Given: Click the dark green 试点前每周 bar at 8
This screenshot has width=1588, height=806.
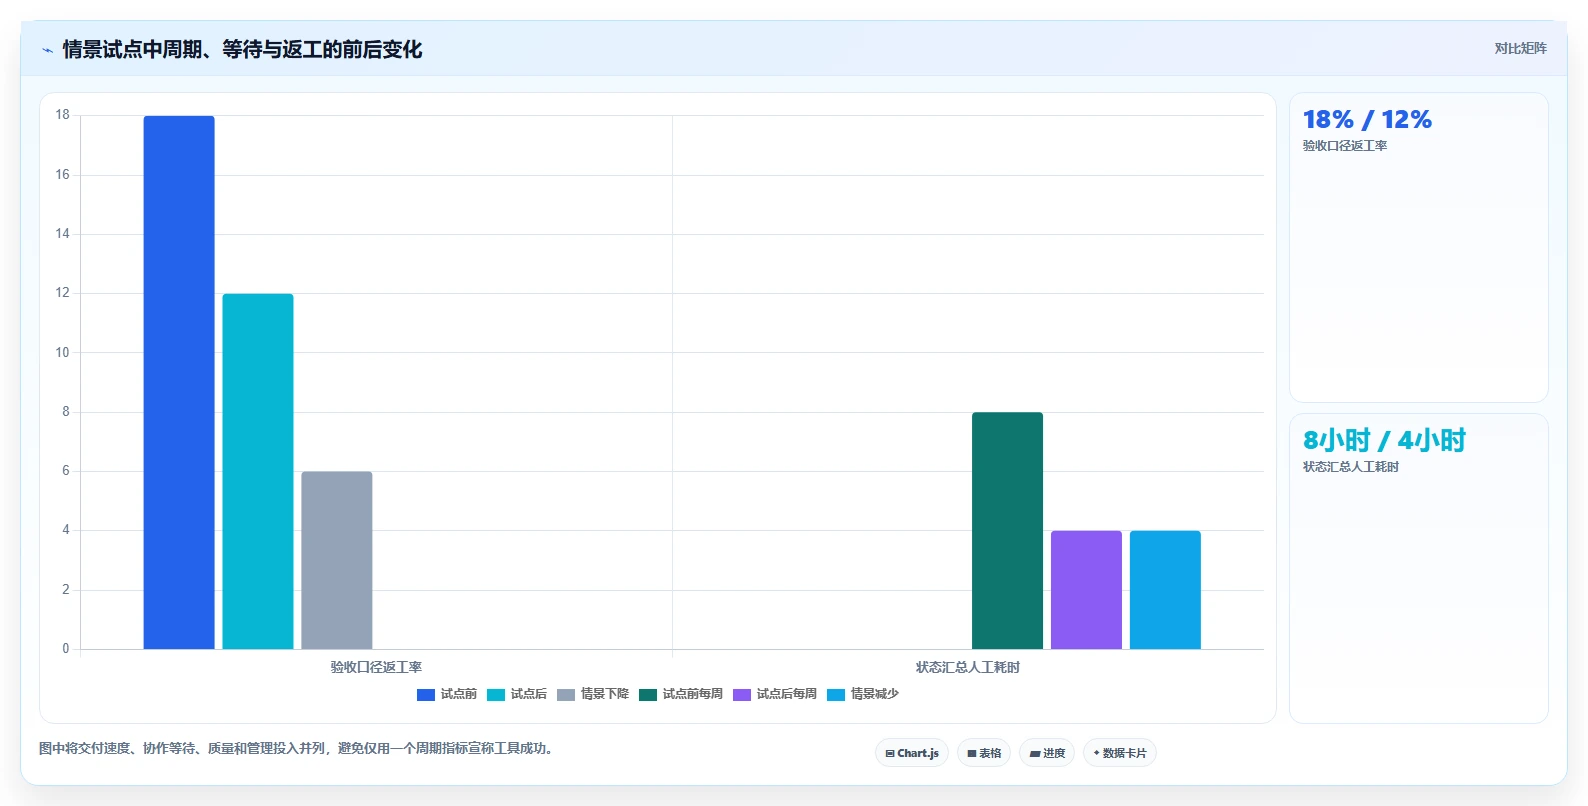Looking at the screenshot, I should pos(1007,530).
